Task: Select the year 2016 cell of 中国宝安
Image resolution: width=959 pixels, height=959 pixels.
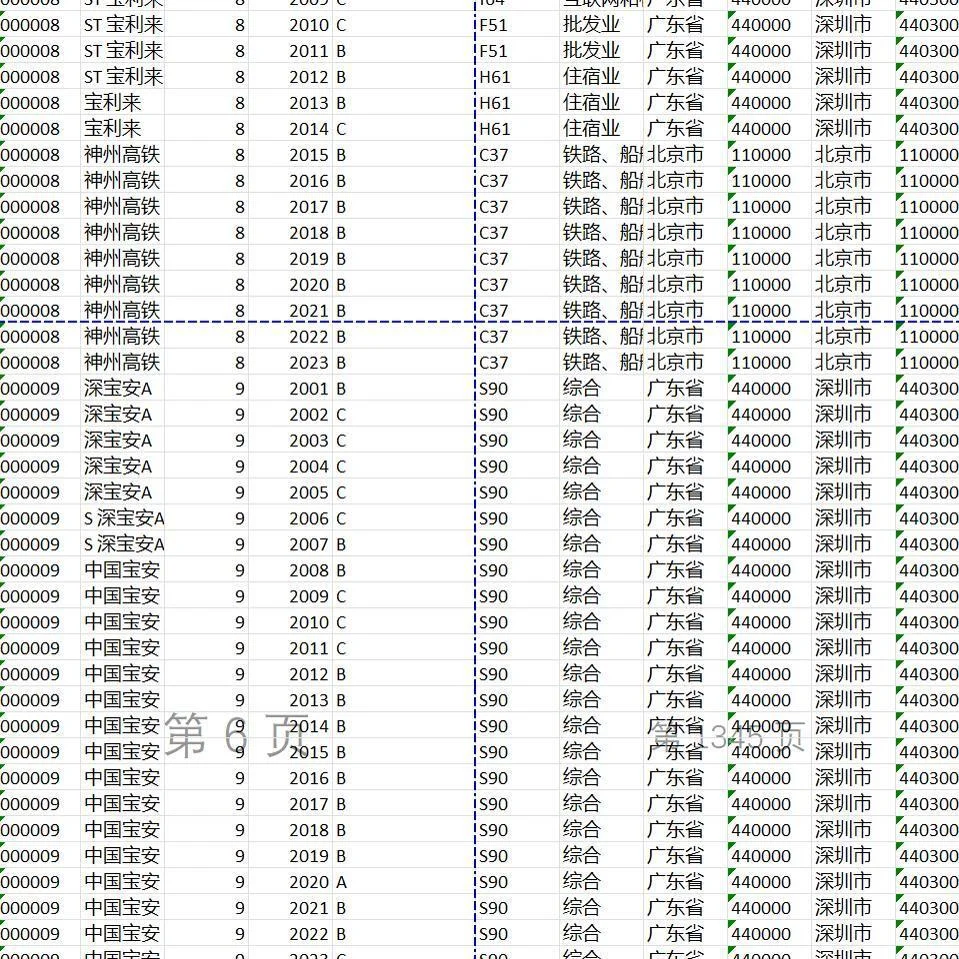Action: pyautogui.click(x=291, y=778)
